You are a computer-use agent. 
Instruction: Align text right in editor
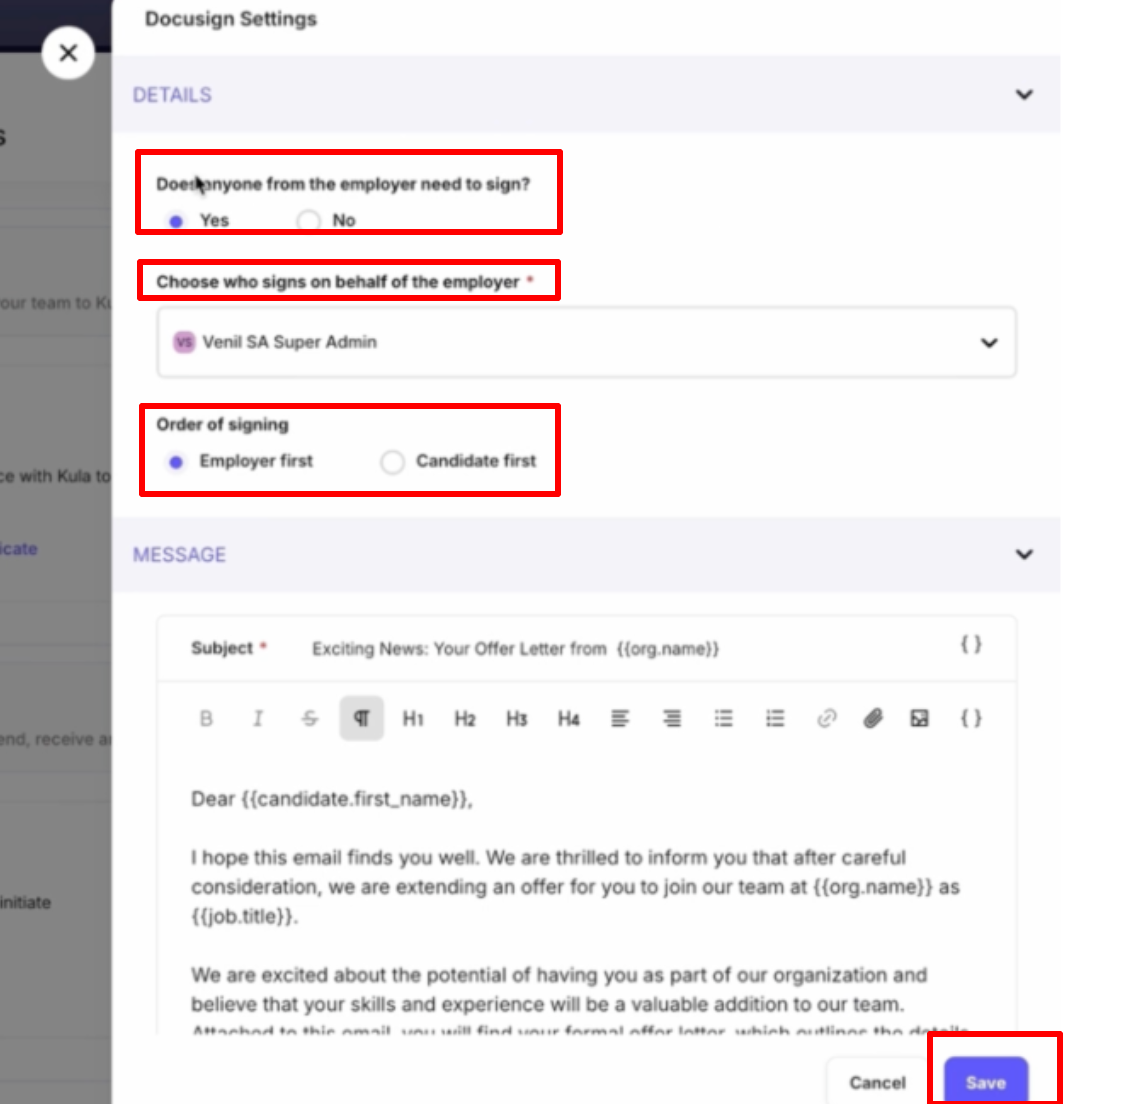click(672, 718)
